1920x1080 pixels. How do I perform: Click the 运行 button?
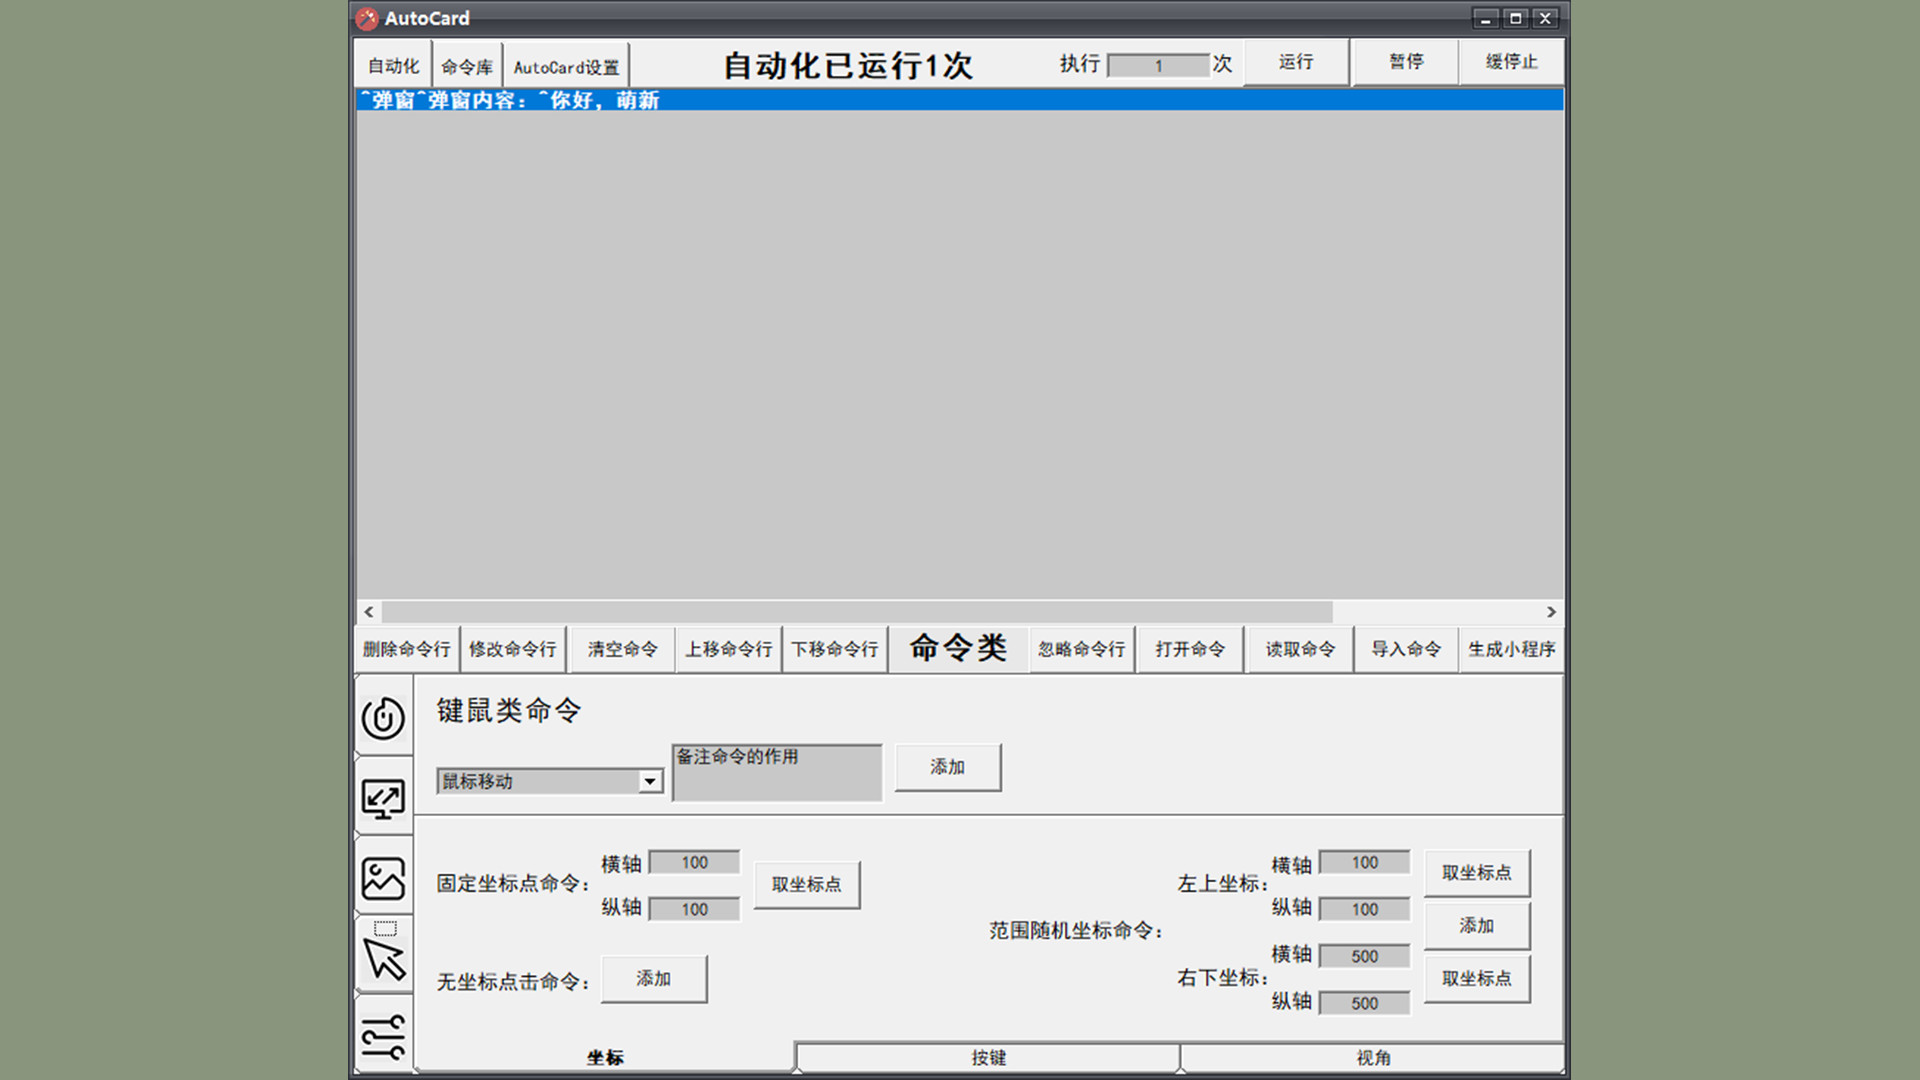click(1296, 62)
